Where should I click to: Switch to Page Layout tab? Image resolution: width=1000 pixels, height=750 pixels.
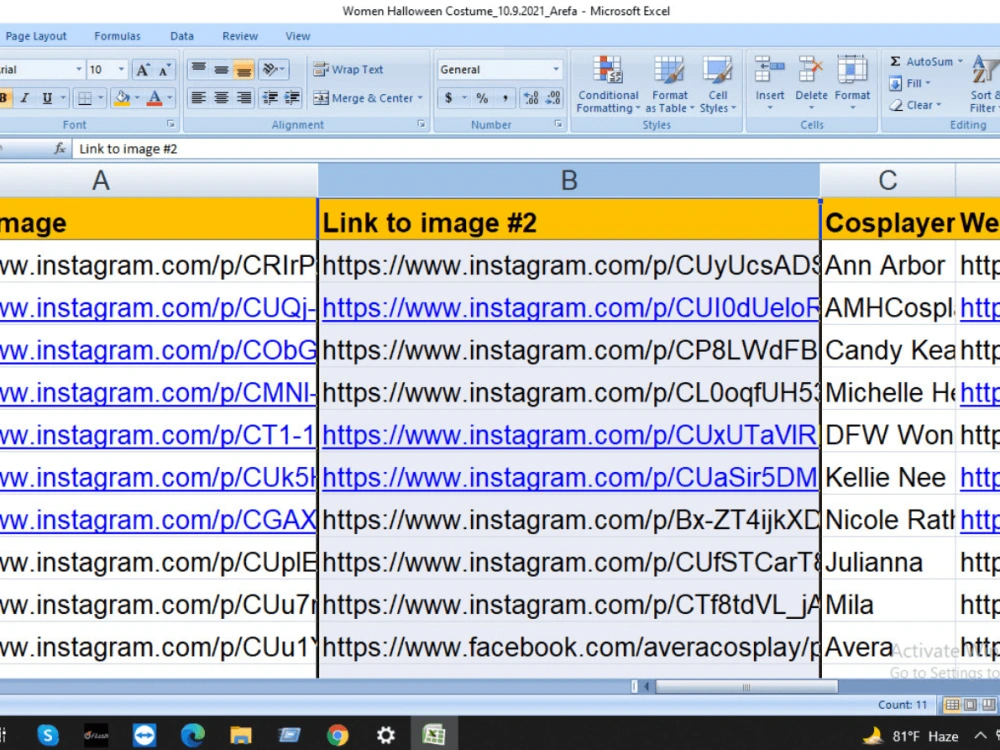pos(36,36)
